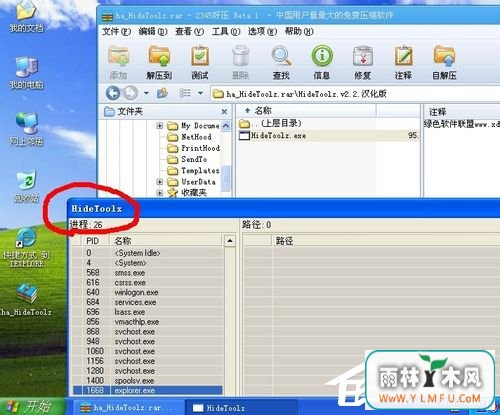Open the 选项(N) menu

point(262,32)
